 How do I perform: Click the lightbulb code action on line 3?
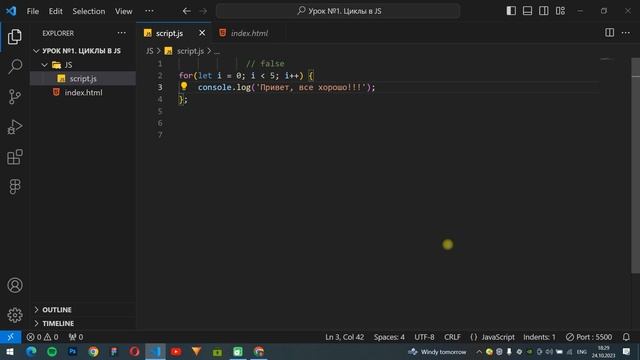point(184,86)
